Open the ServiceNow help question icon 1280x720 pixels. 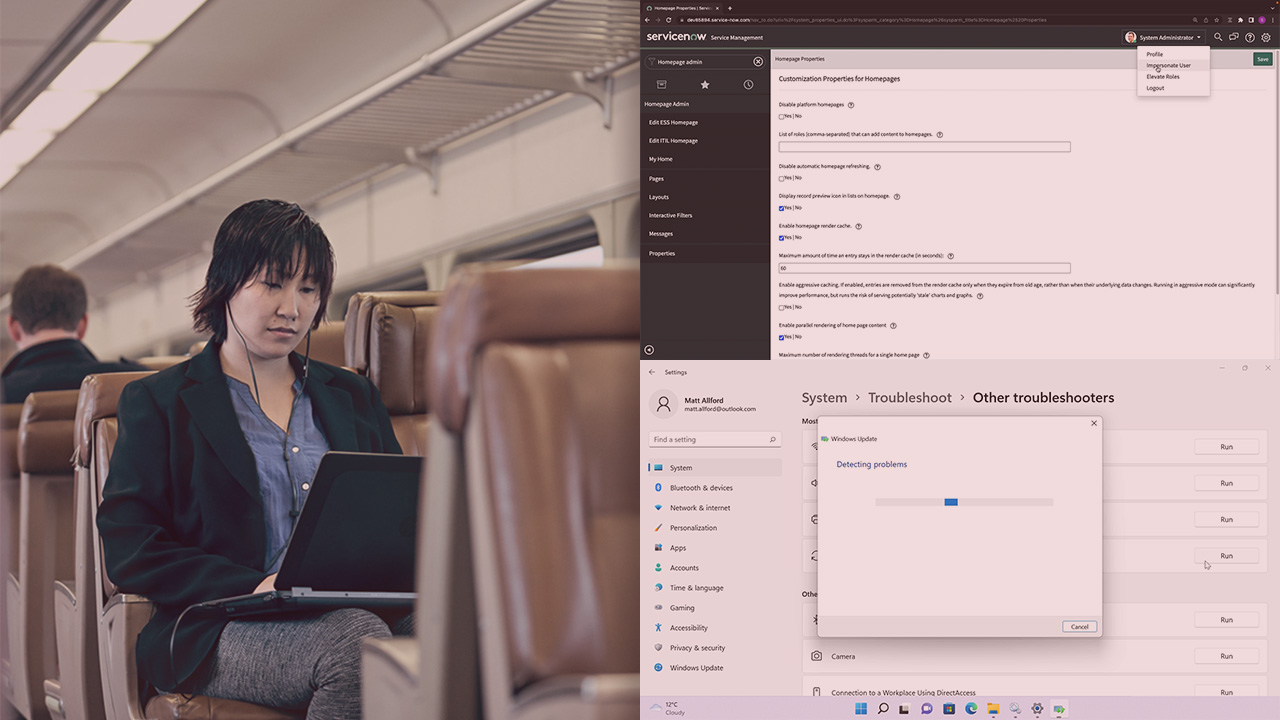tap(1250, 37)
